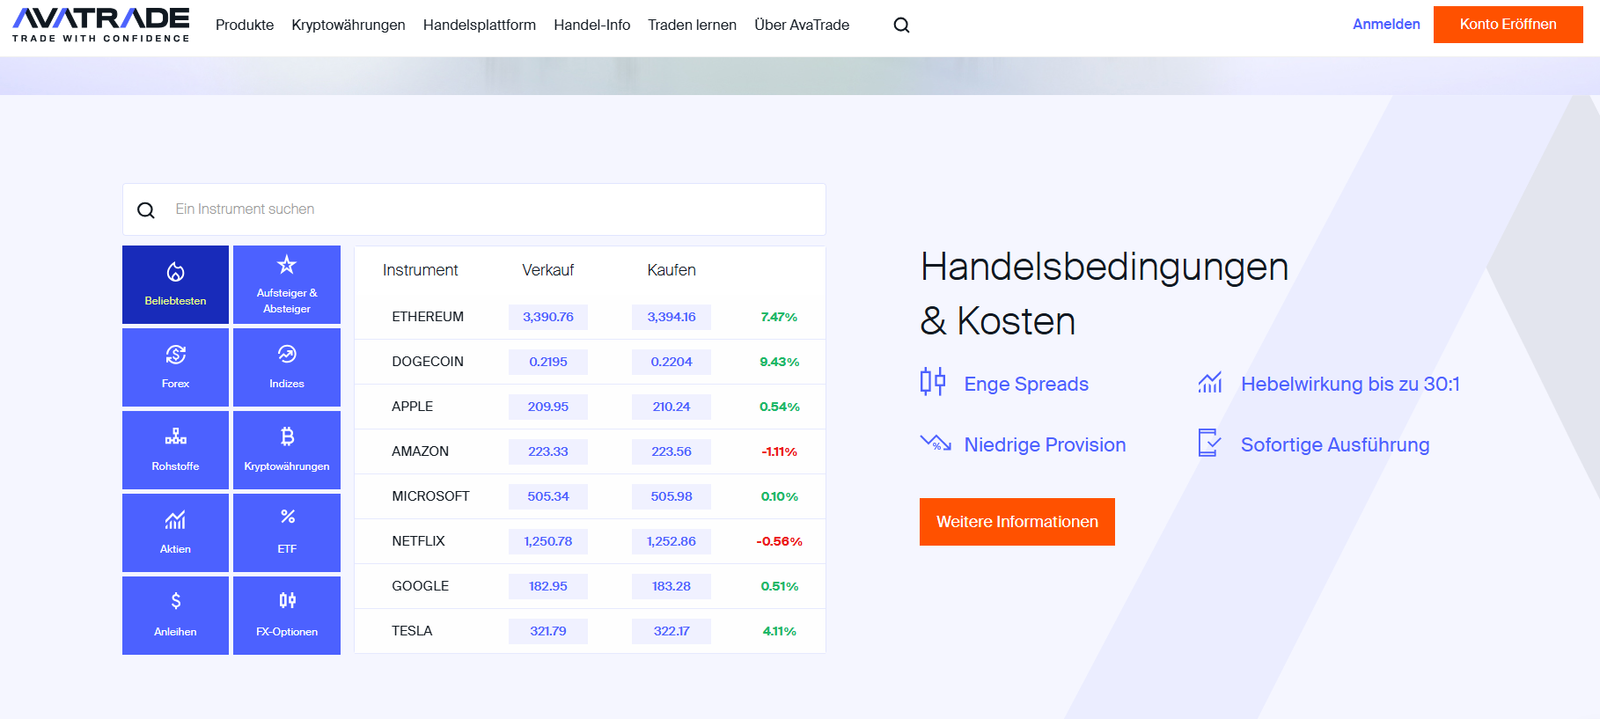Click the Niedrige Provision down-trend icon
Viewport: 1600px width, 719px height.
point(935,443)
